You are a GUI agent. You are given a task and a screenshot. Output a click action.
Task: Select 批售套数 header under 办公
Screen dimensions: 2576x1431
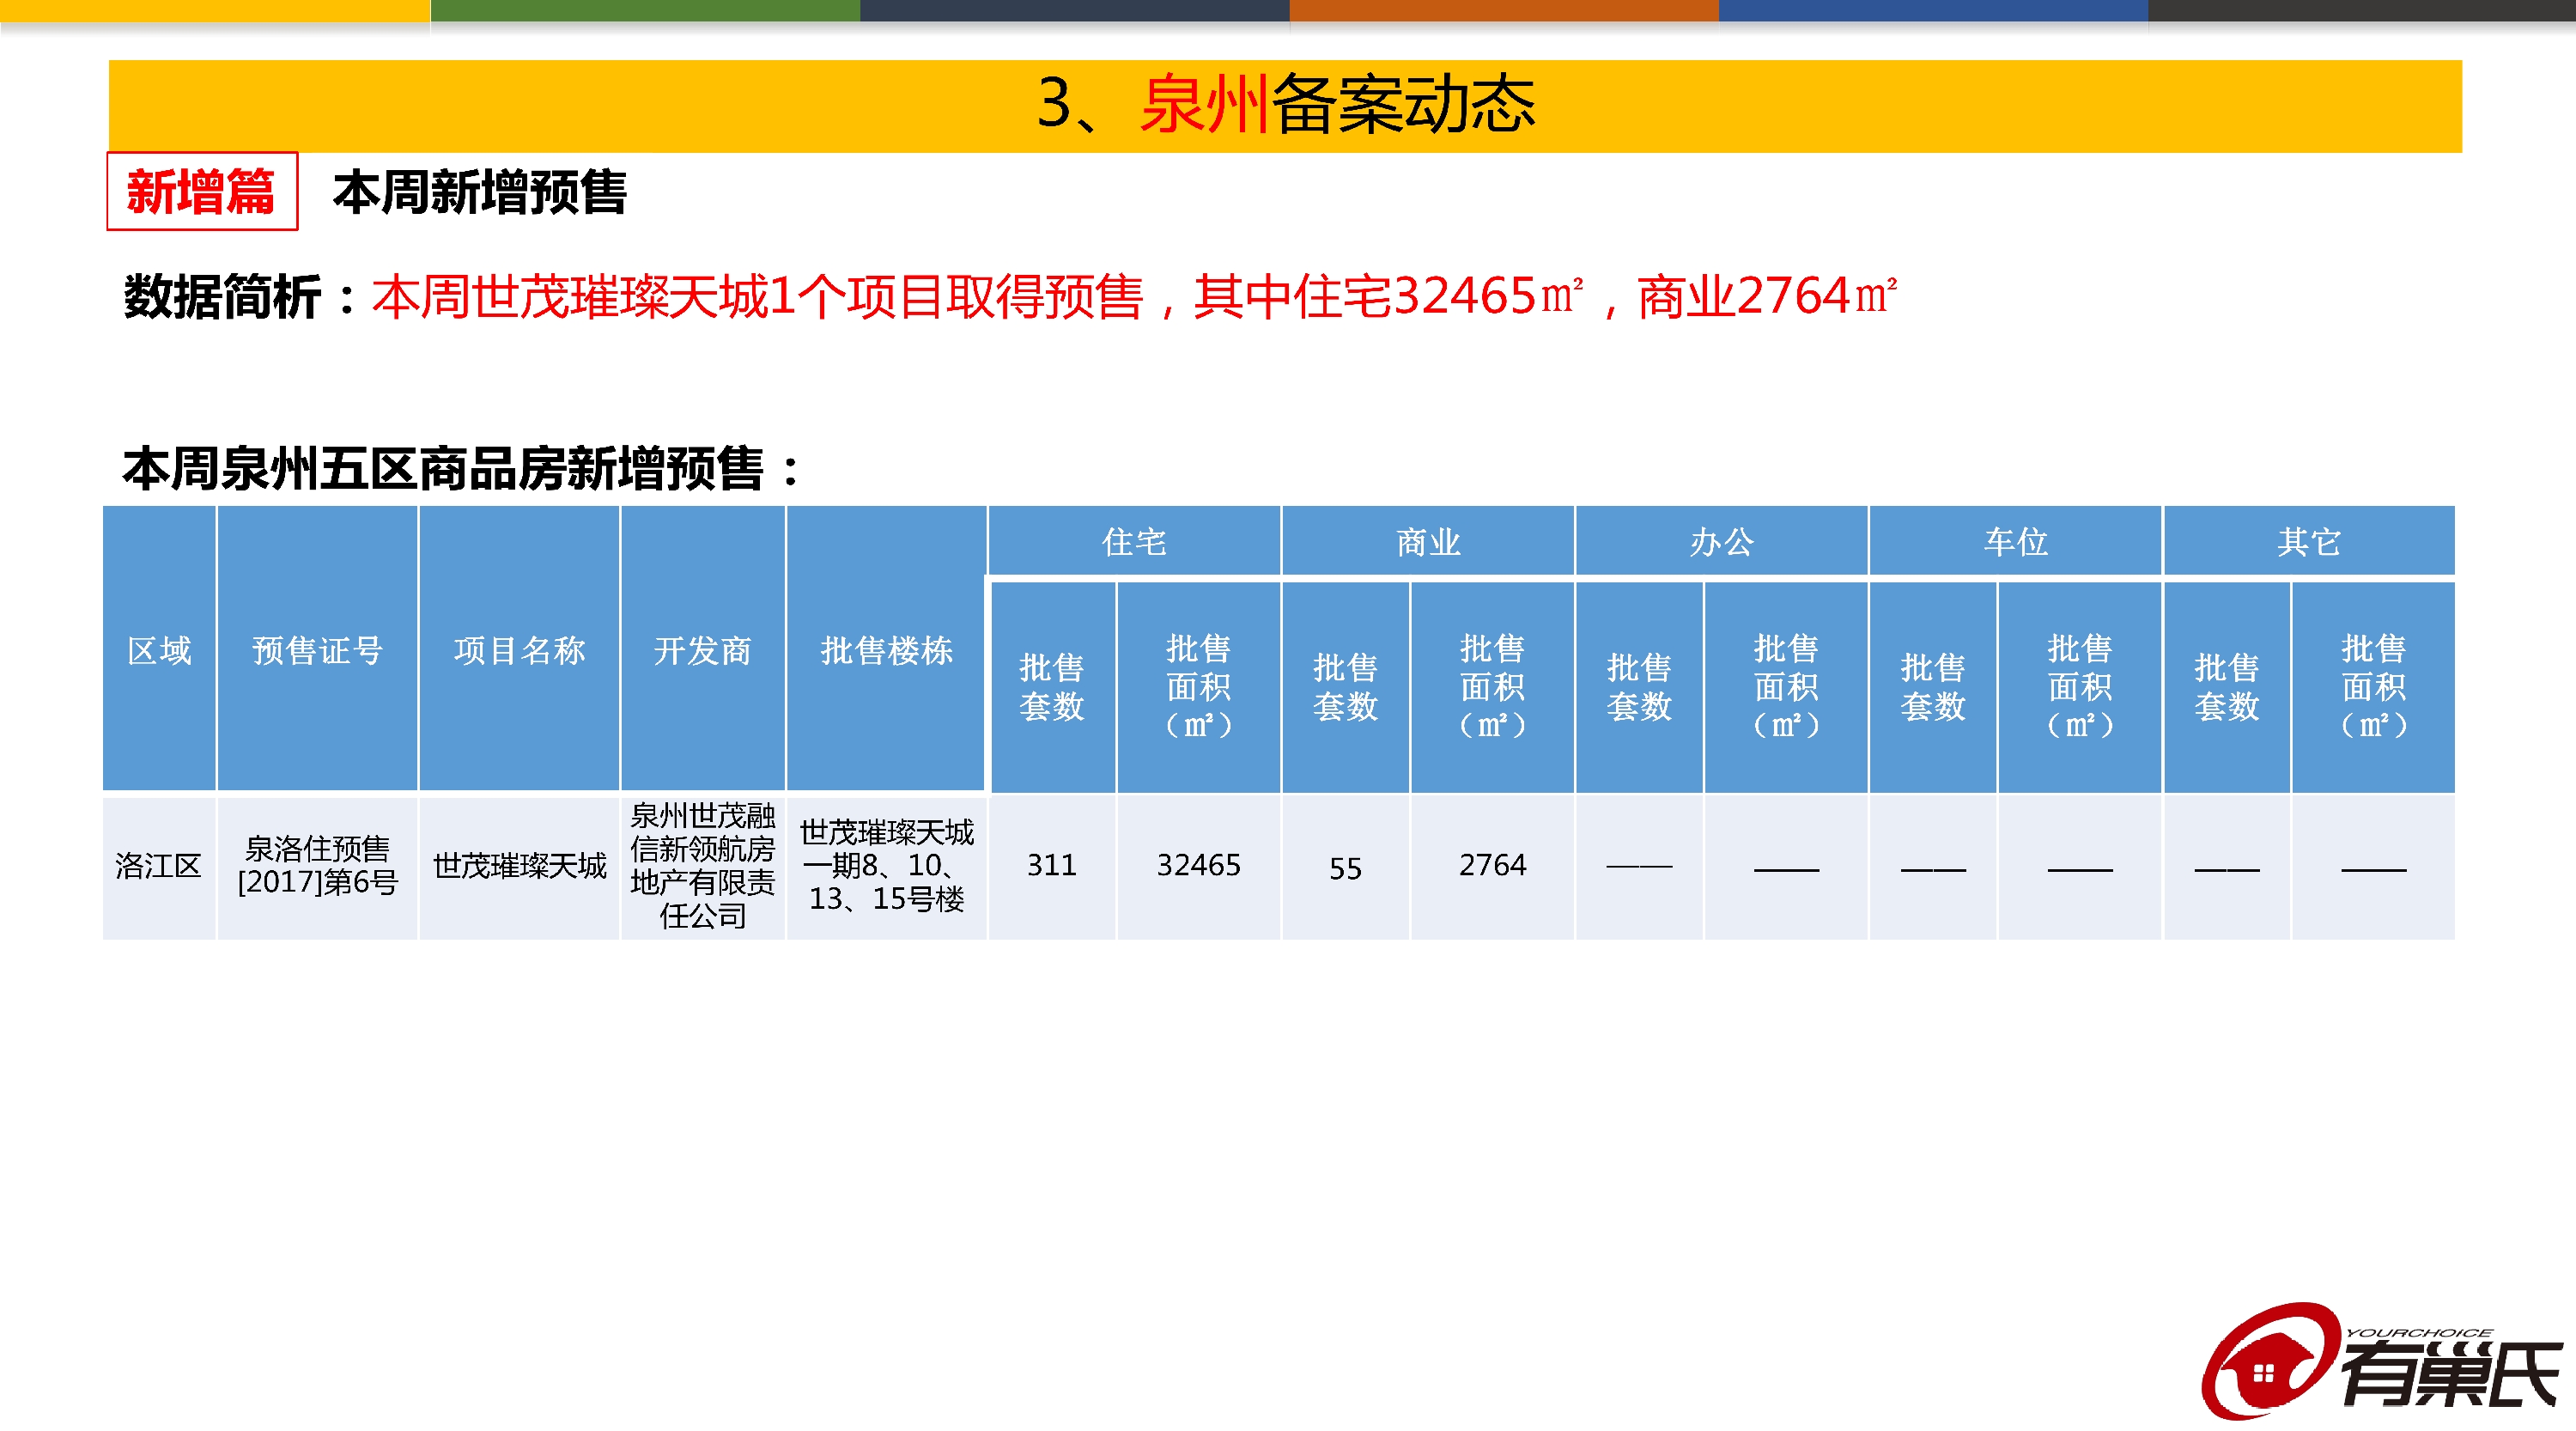[x=1639, y=687]
